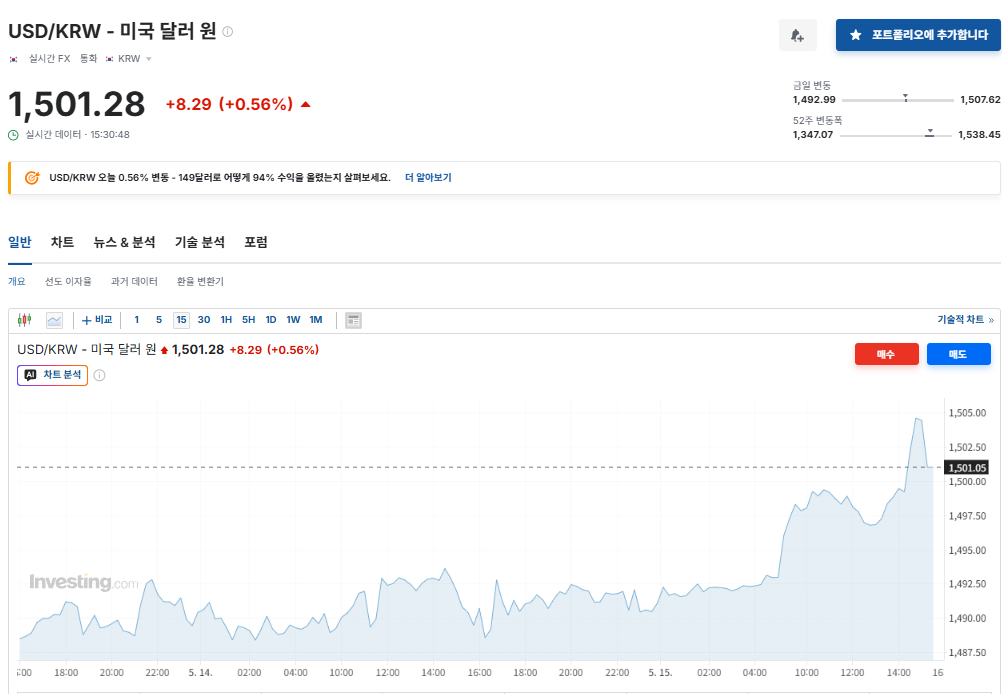Click the green clock real-time icon

pos(13,135)
